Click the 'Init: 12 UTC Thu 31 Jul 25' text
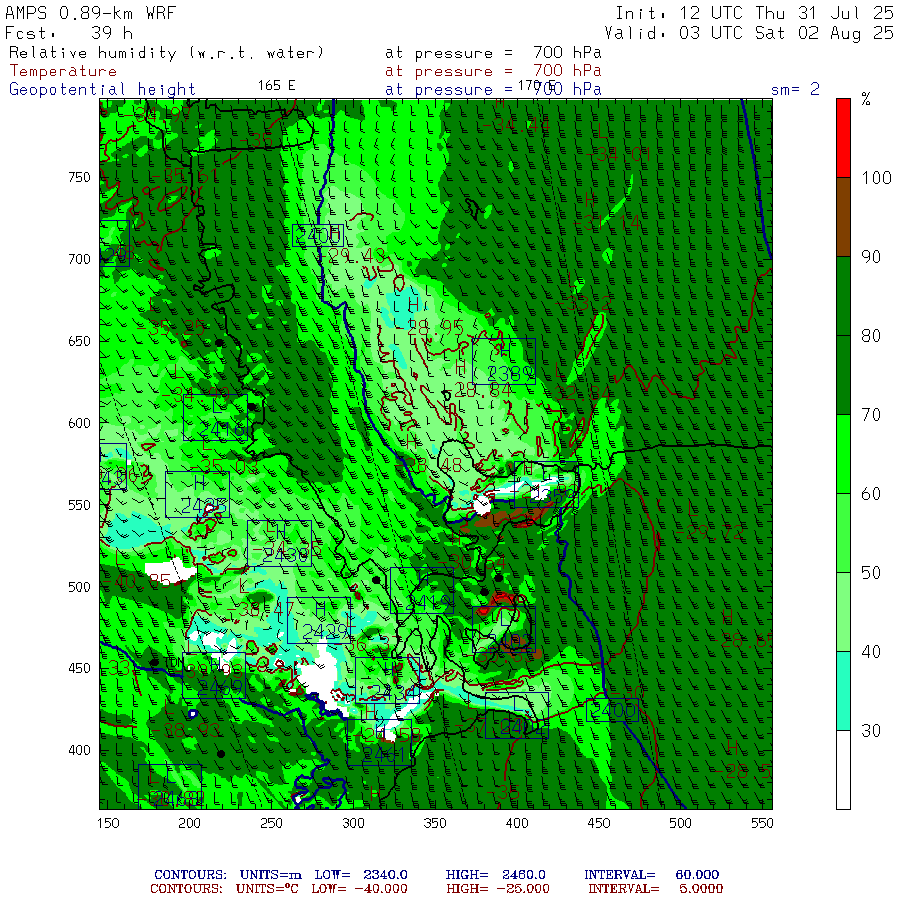This screenshot has width=900, height=900. pos(754,13)
